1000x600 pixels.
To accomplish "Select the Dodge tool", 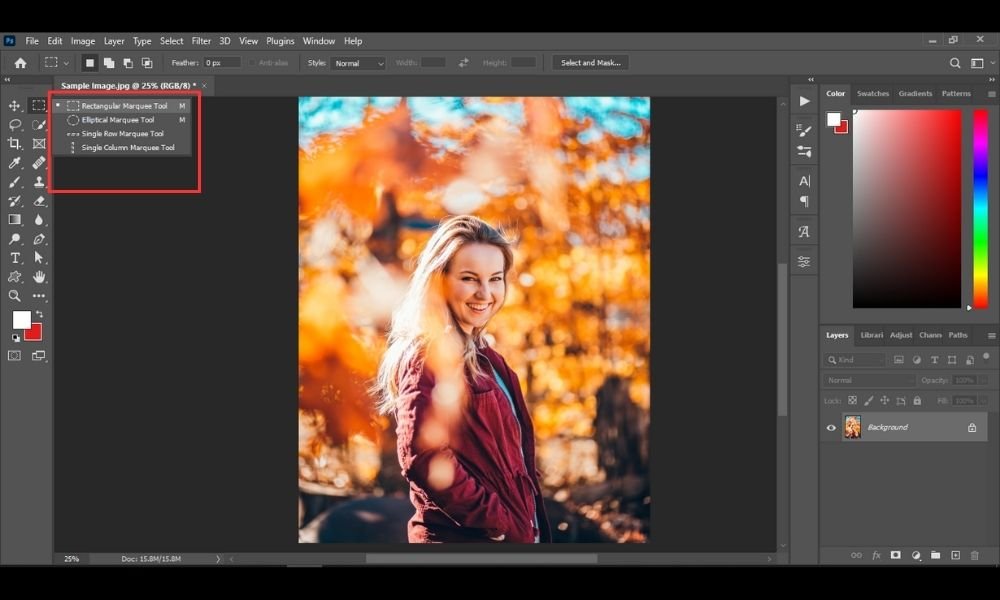I will [x=15, y=239].
